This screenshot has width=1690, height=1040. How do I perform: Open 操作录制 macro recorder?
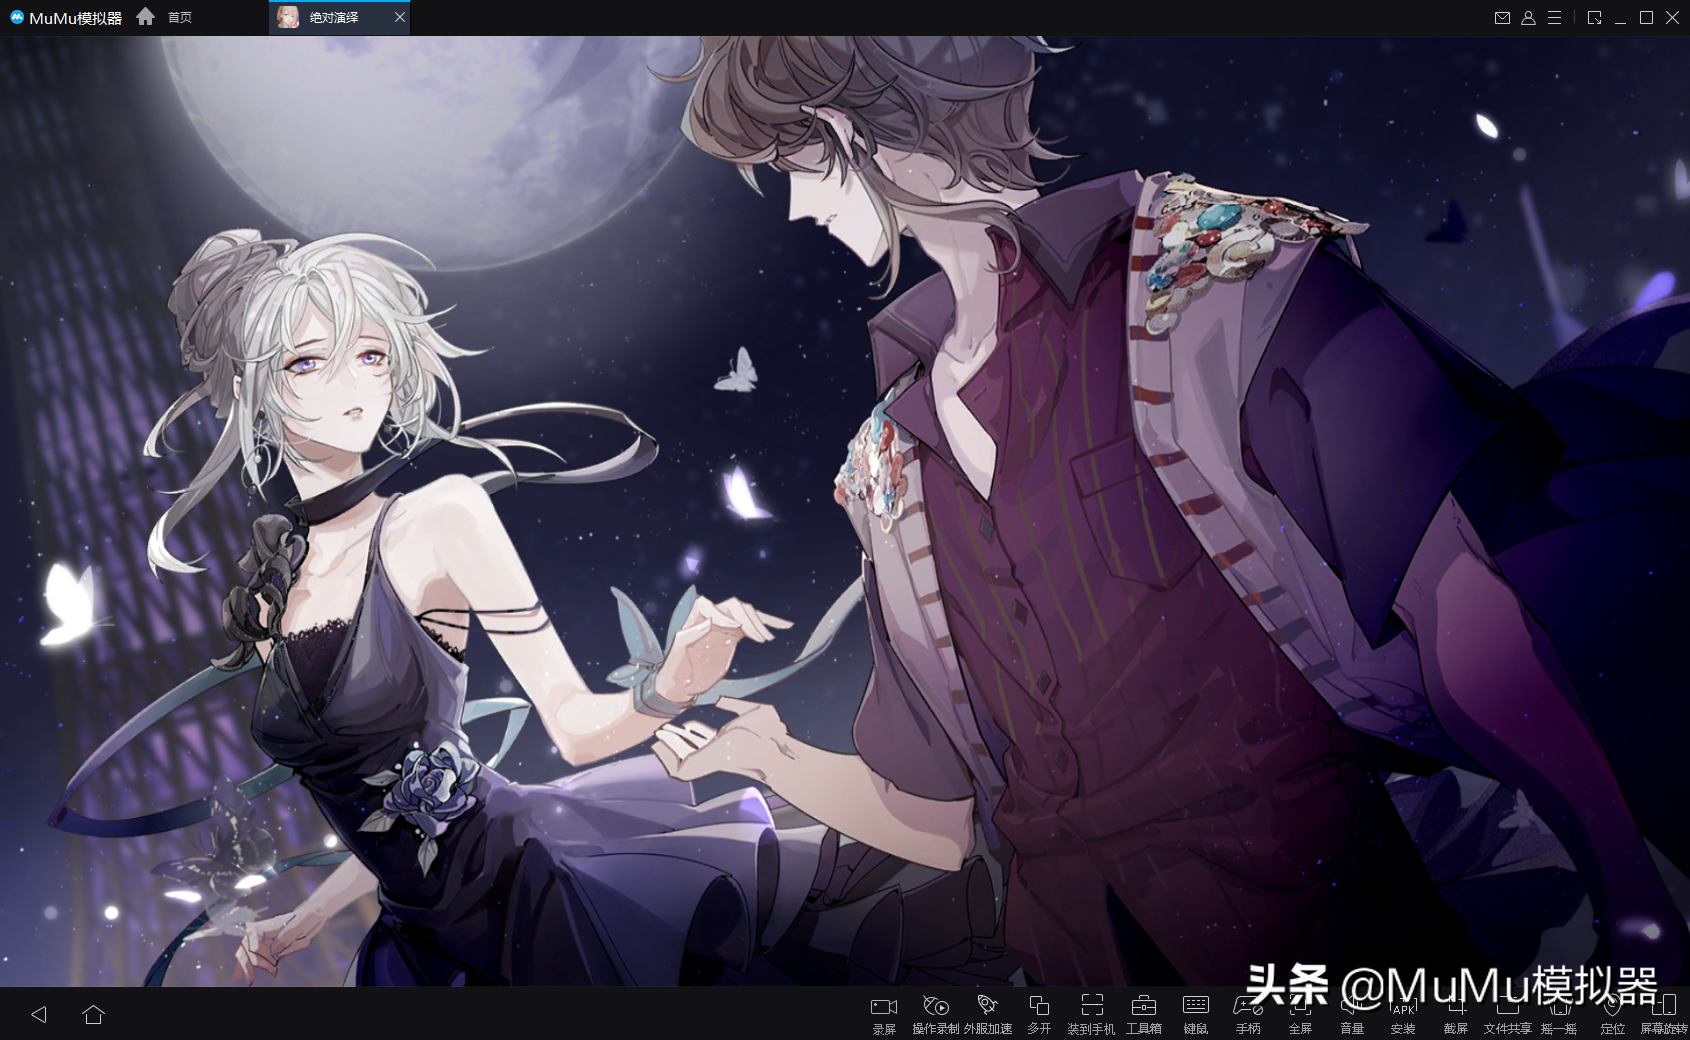tap(936, 1014)
